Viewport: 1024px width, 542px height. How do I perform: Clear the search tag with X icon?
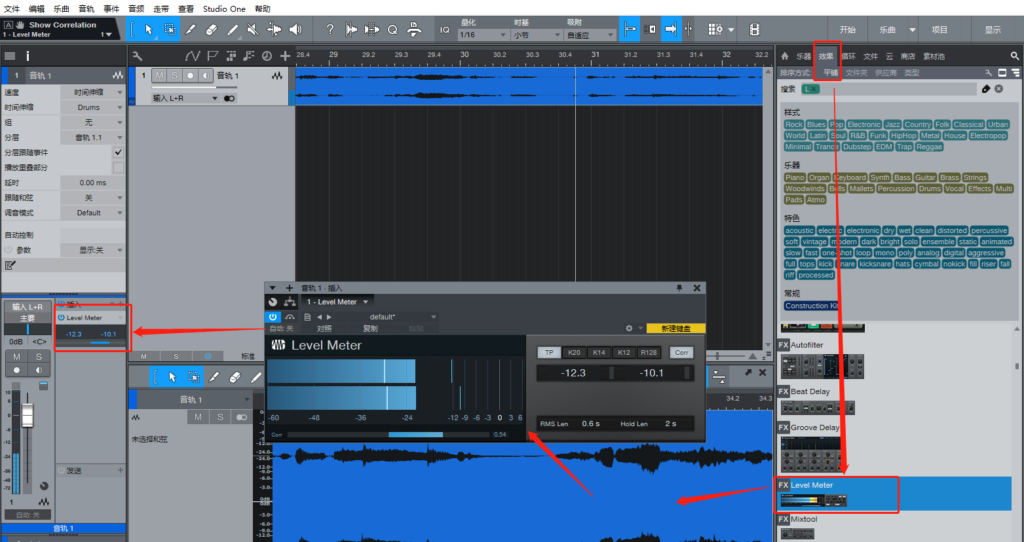click(x=999, y=89)
